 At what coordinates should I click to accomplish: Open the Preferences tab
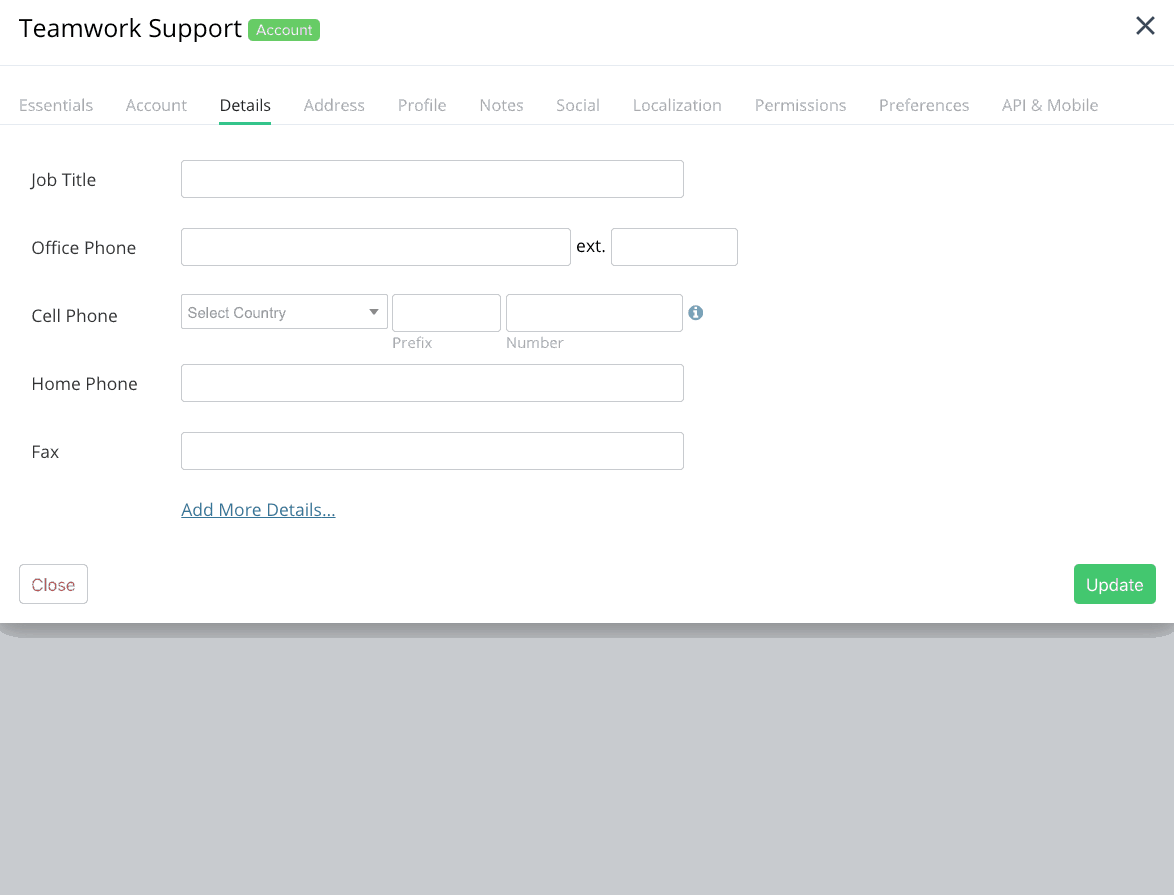923,106
